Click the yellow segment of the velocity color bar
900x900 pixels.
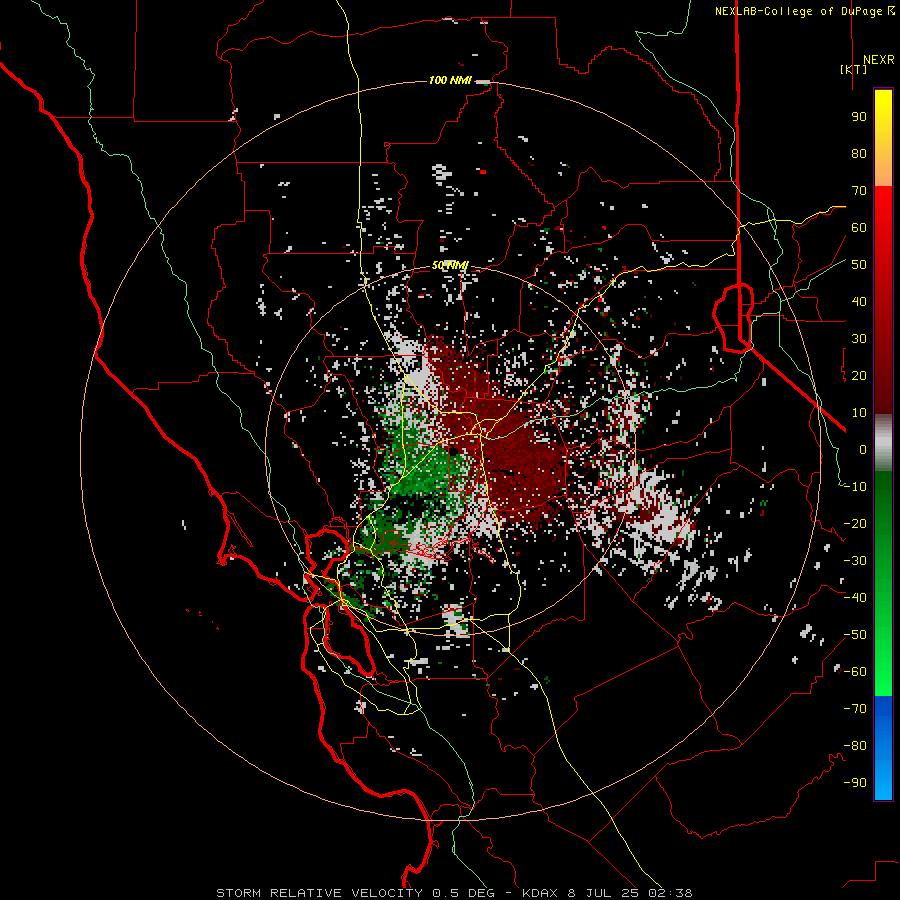coord(883,138)
